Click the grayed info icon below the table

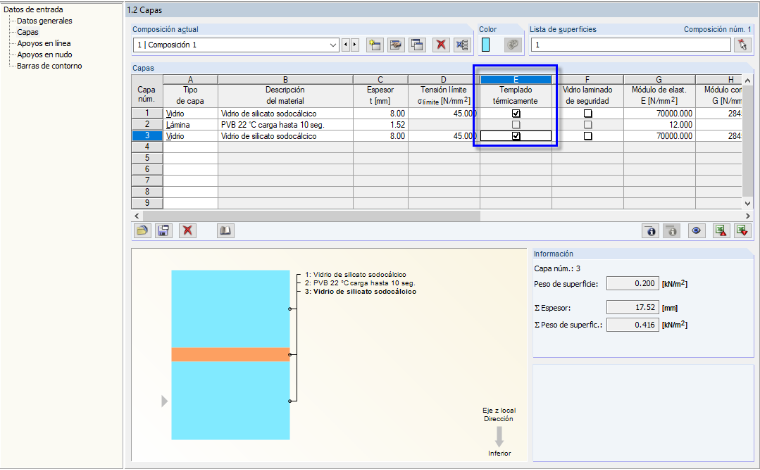(672, 231)
